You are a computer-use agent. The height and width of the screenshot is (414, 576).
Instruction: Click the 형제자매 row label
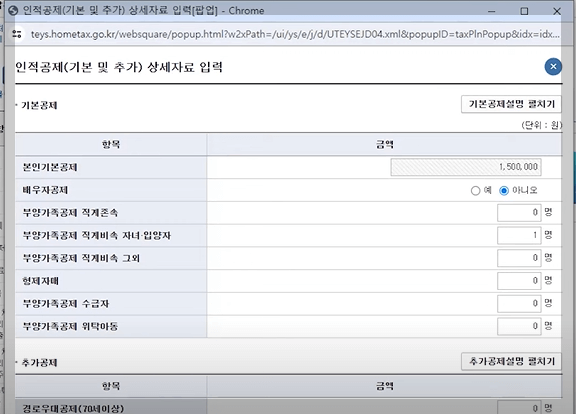point(41,281)
